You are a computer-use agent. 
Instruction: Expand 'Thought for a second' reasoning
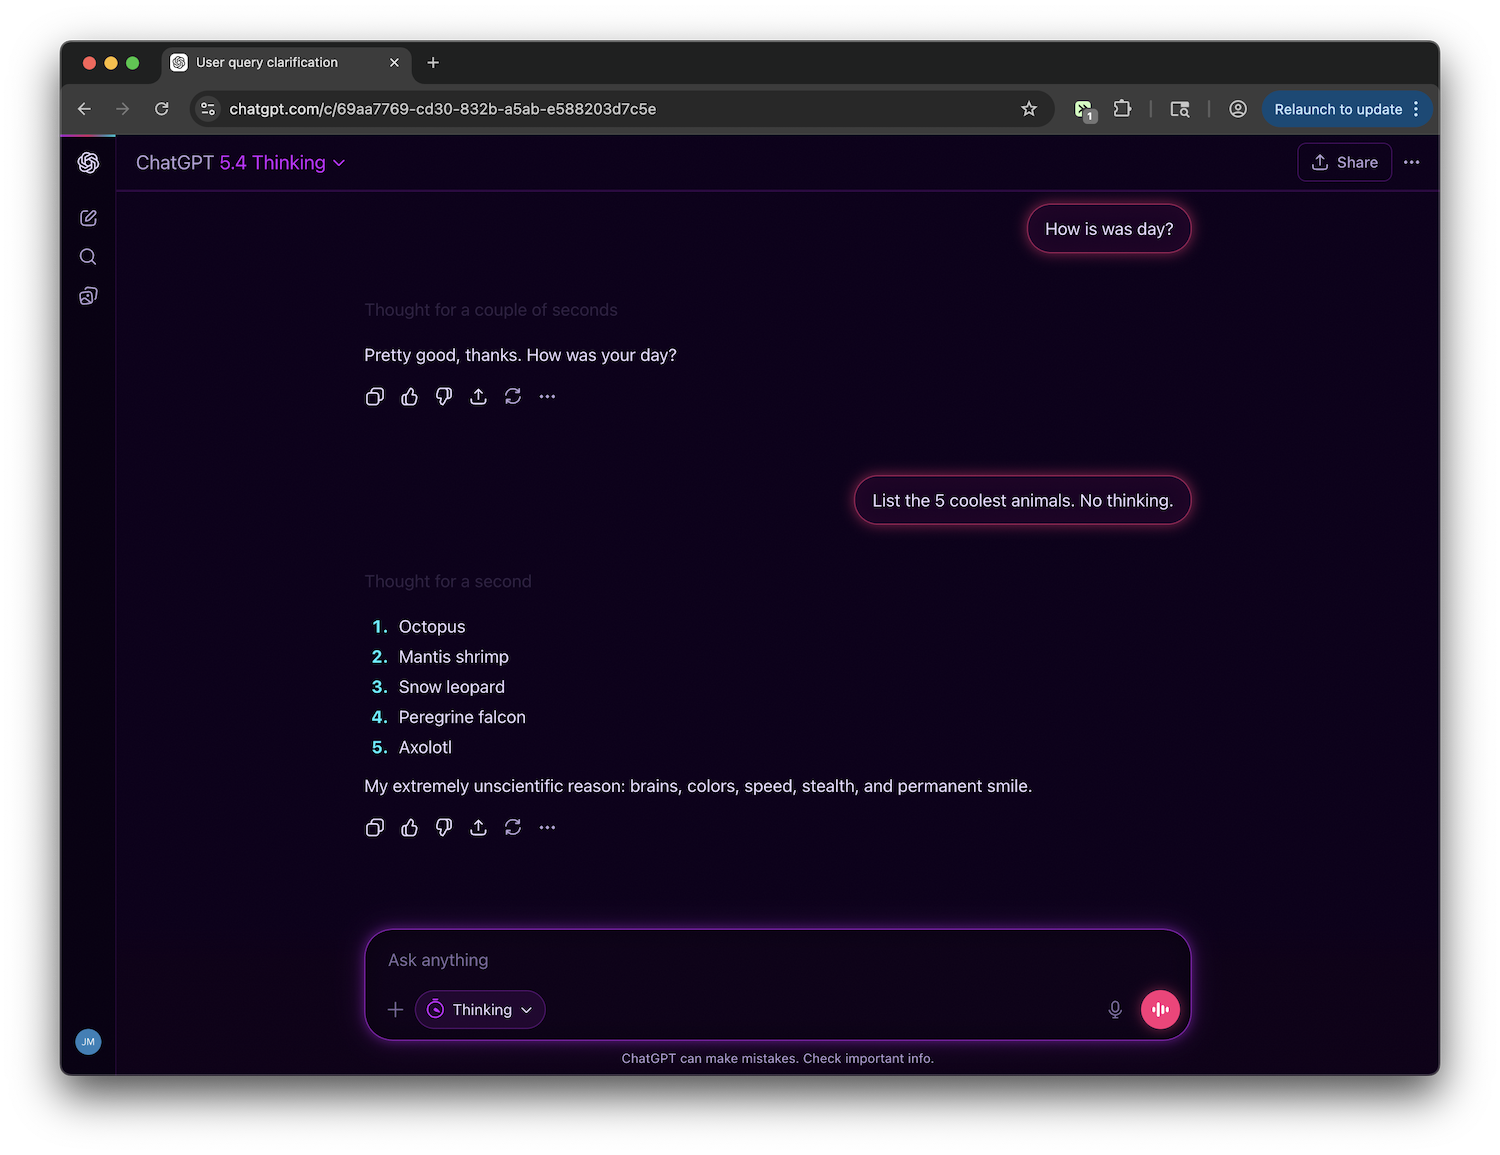coord(448,582)
